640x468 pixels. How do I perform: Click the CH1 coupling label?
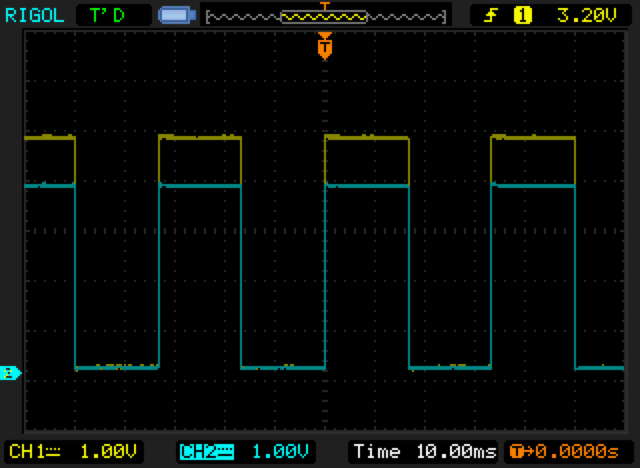[35, 452]
